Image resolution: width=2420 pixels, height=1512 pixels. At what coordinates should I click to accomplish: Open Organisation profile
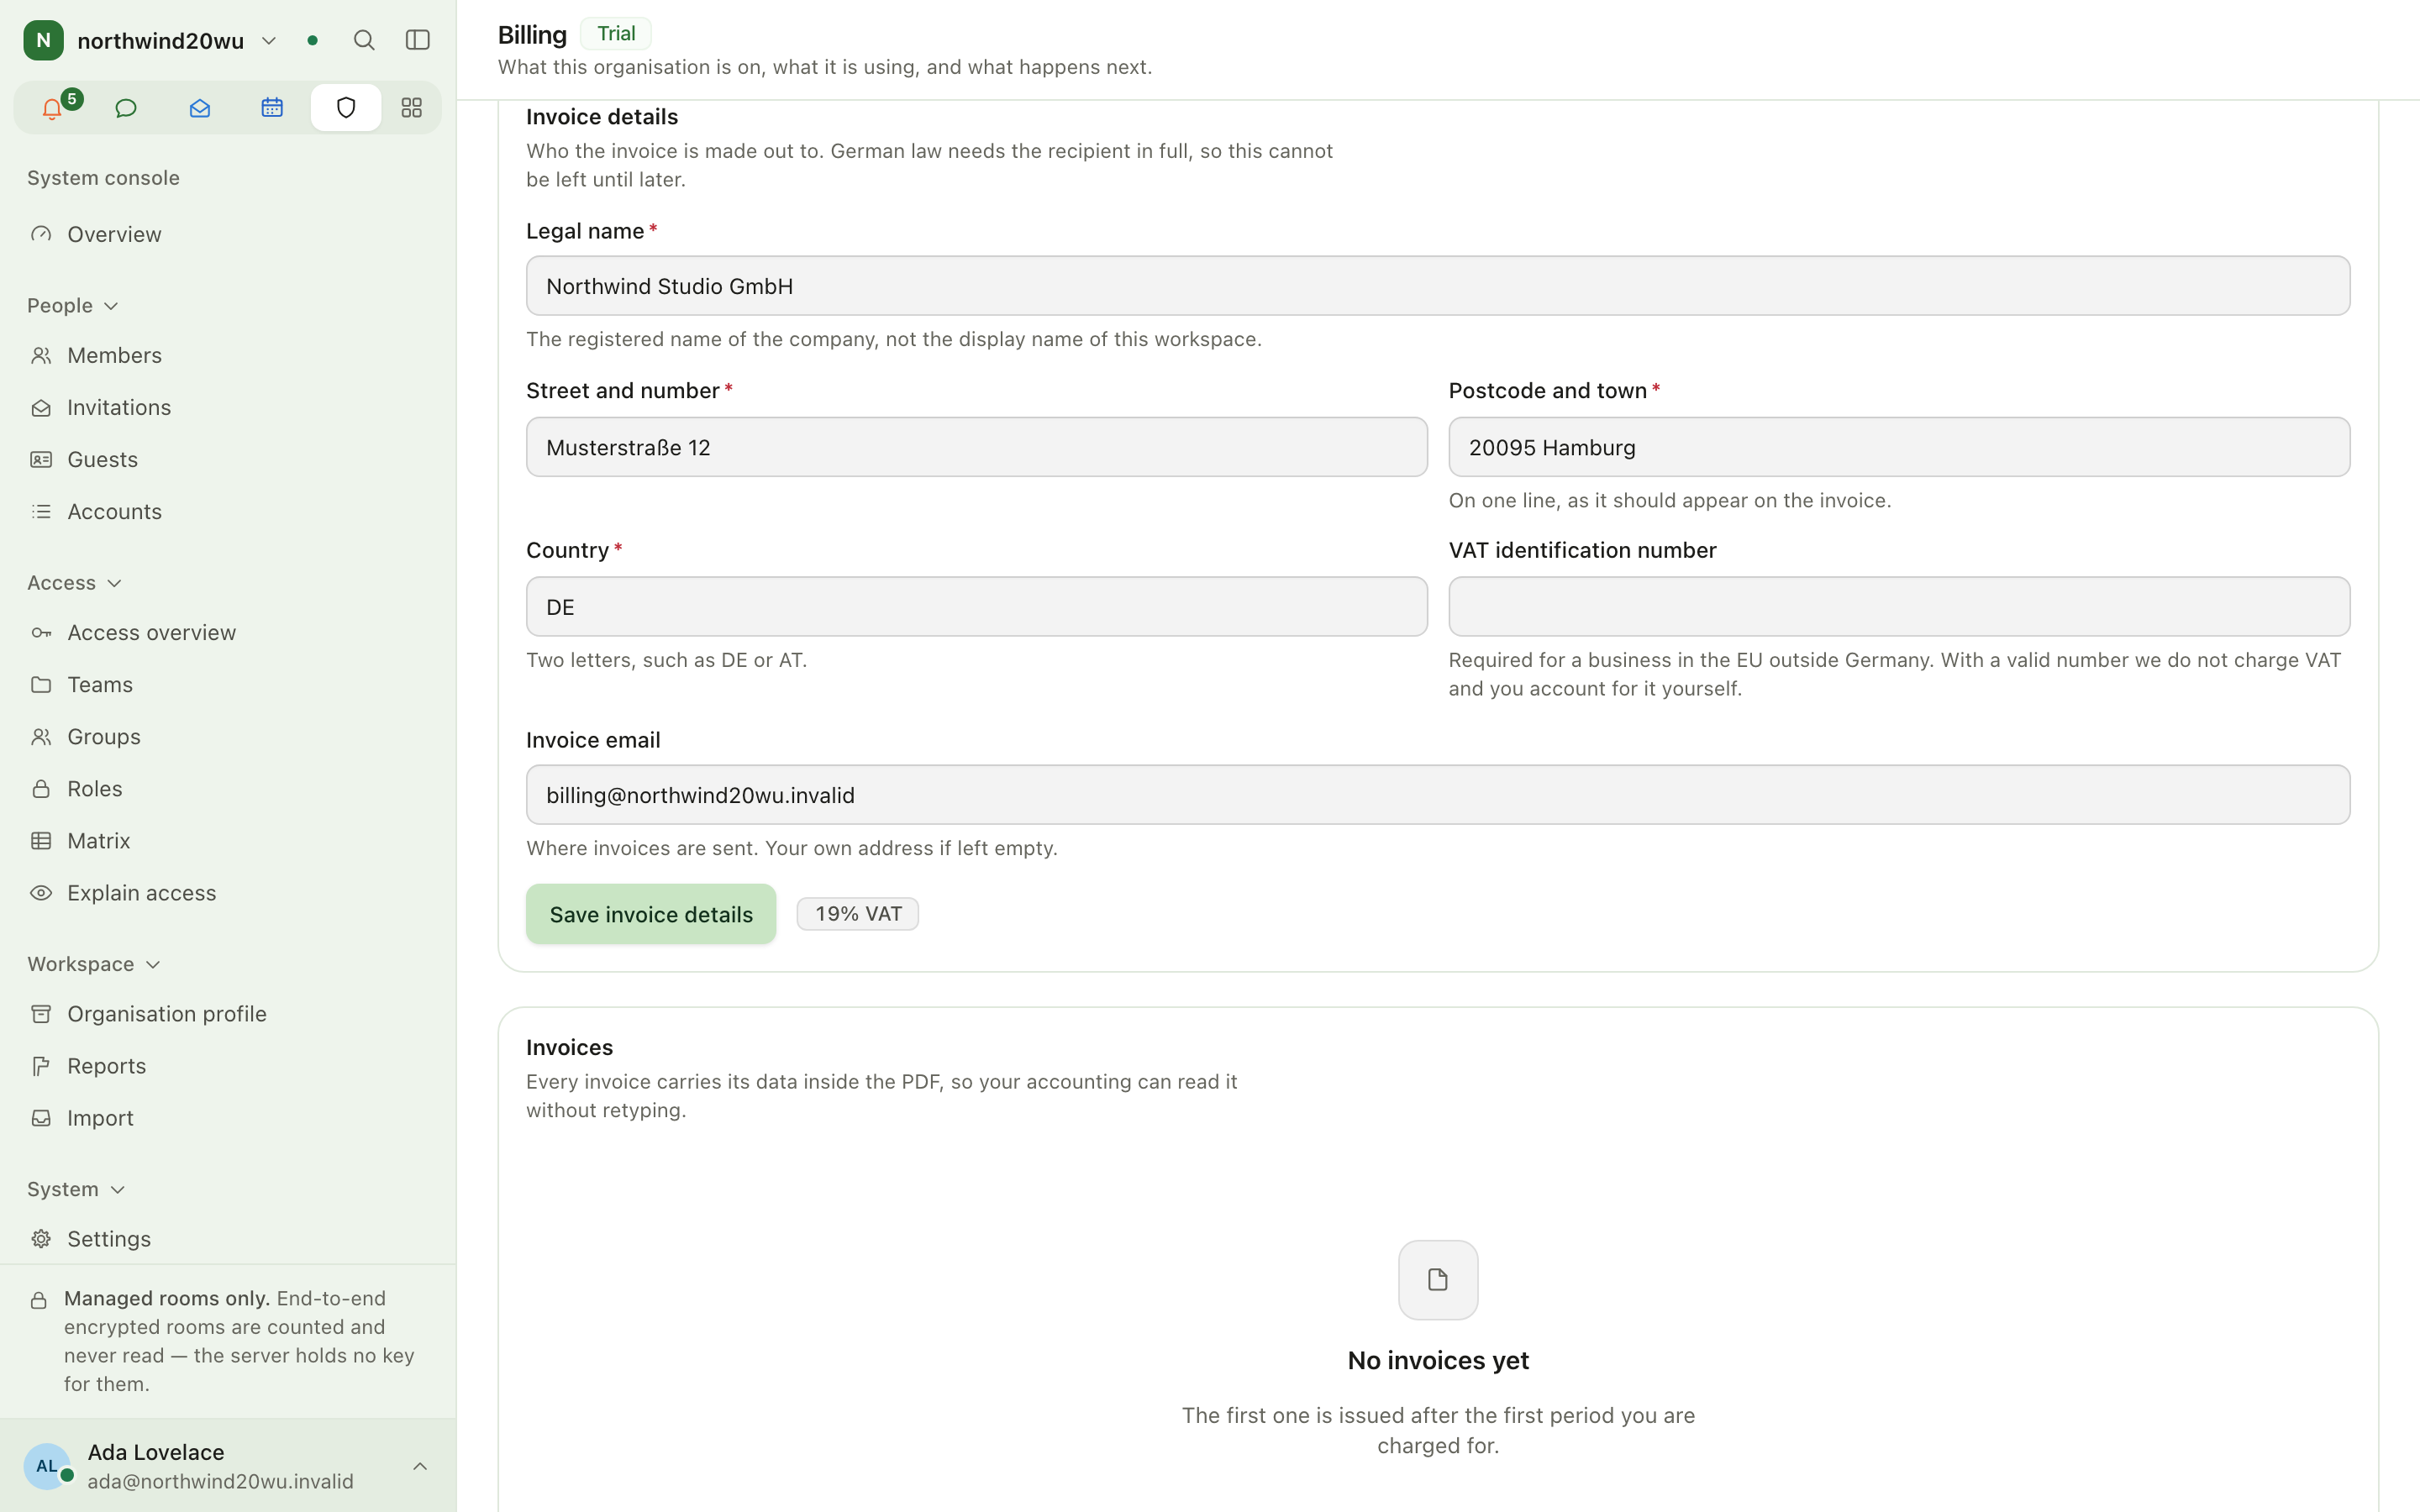coord(228,1014)
